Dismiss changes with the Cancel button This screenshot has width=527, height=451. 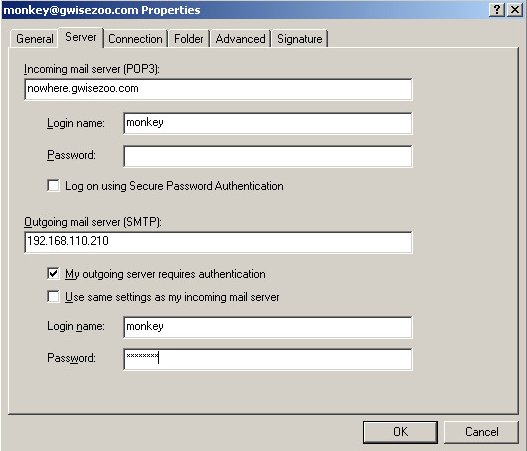point(481,432)
